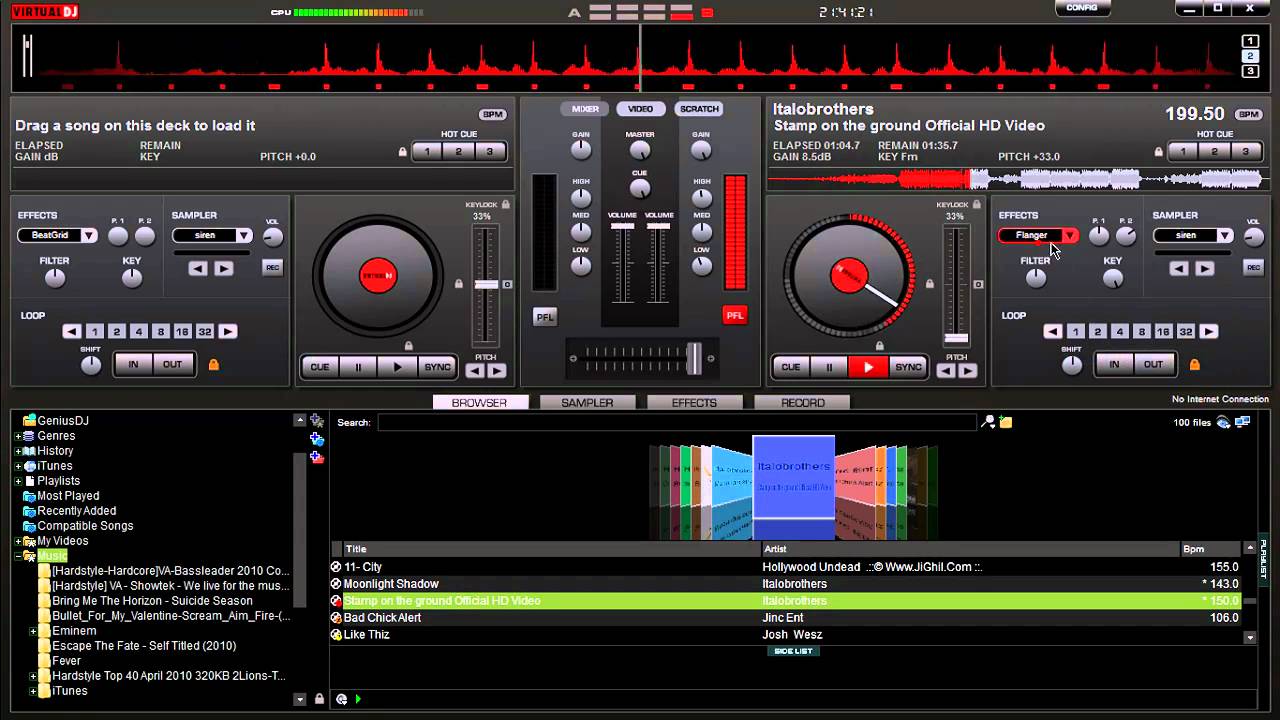Screen dimensions: 1280x720
Task: Select Italobrothers cover in album carousel
Action: coord(793,476)
